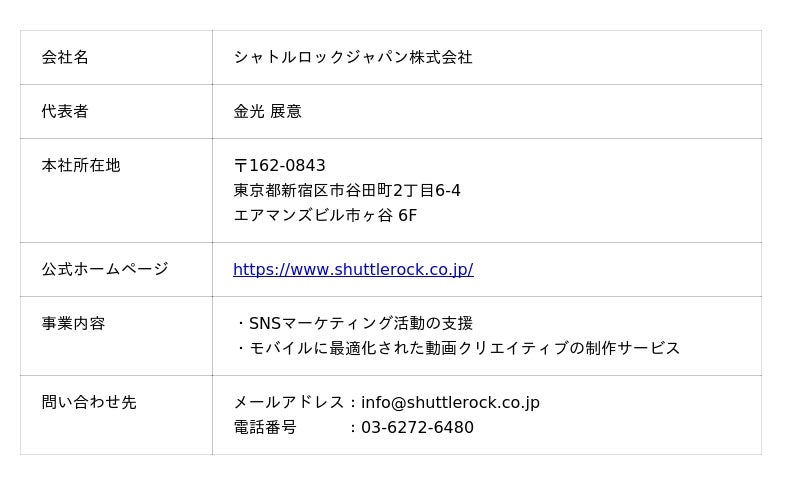The width and height of the screenshot is (800, 485).
Task: Click the 会社名 row label
Action: click(x=65, y=57)
